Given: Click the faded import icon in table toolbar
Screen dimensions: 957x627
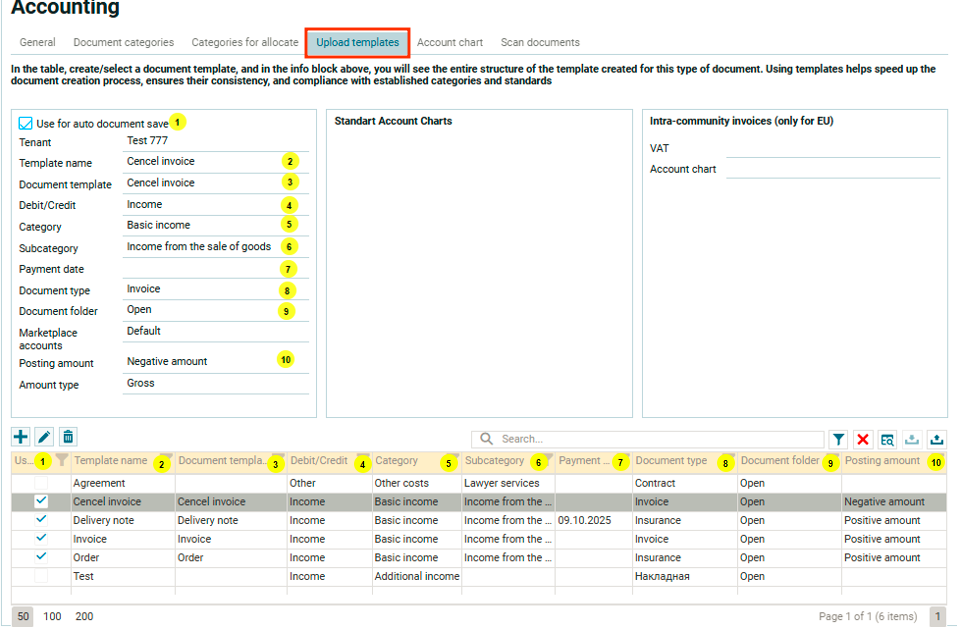Looking at the screenshot, I should 911,439.
